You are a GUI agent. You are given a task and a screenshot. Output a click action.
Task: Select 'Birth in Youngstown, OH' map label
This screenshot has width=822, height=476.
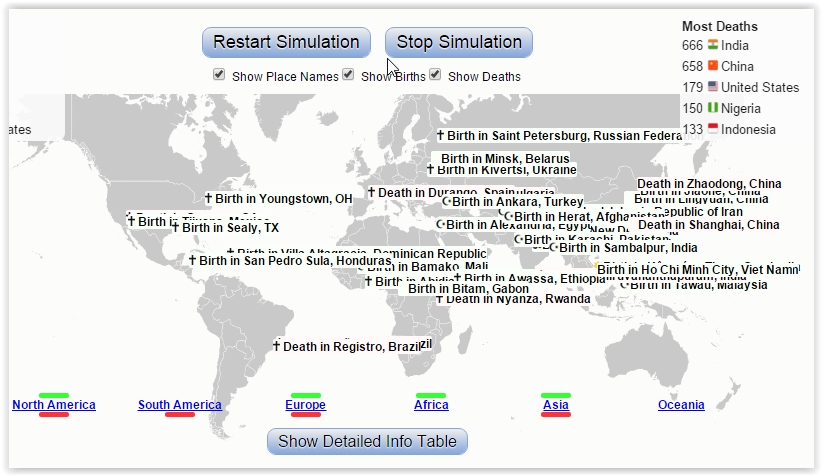click(x=284, y=199)
